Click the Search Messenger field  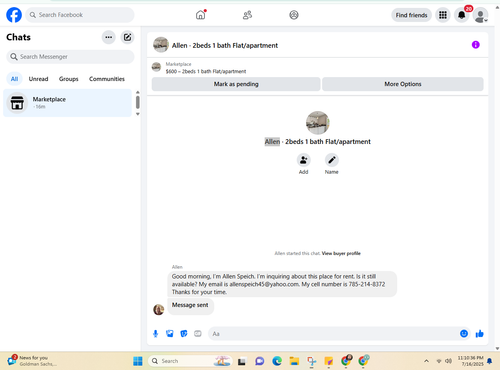click(x=70, y=57)
